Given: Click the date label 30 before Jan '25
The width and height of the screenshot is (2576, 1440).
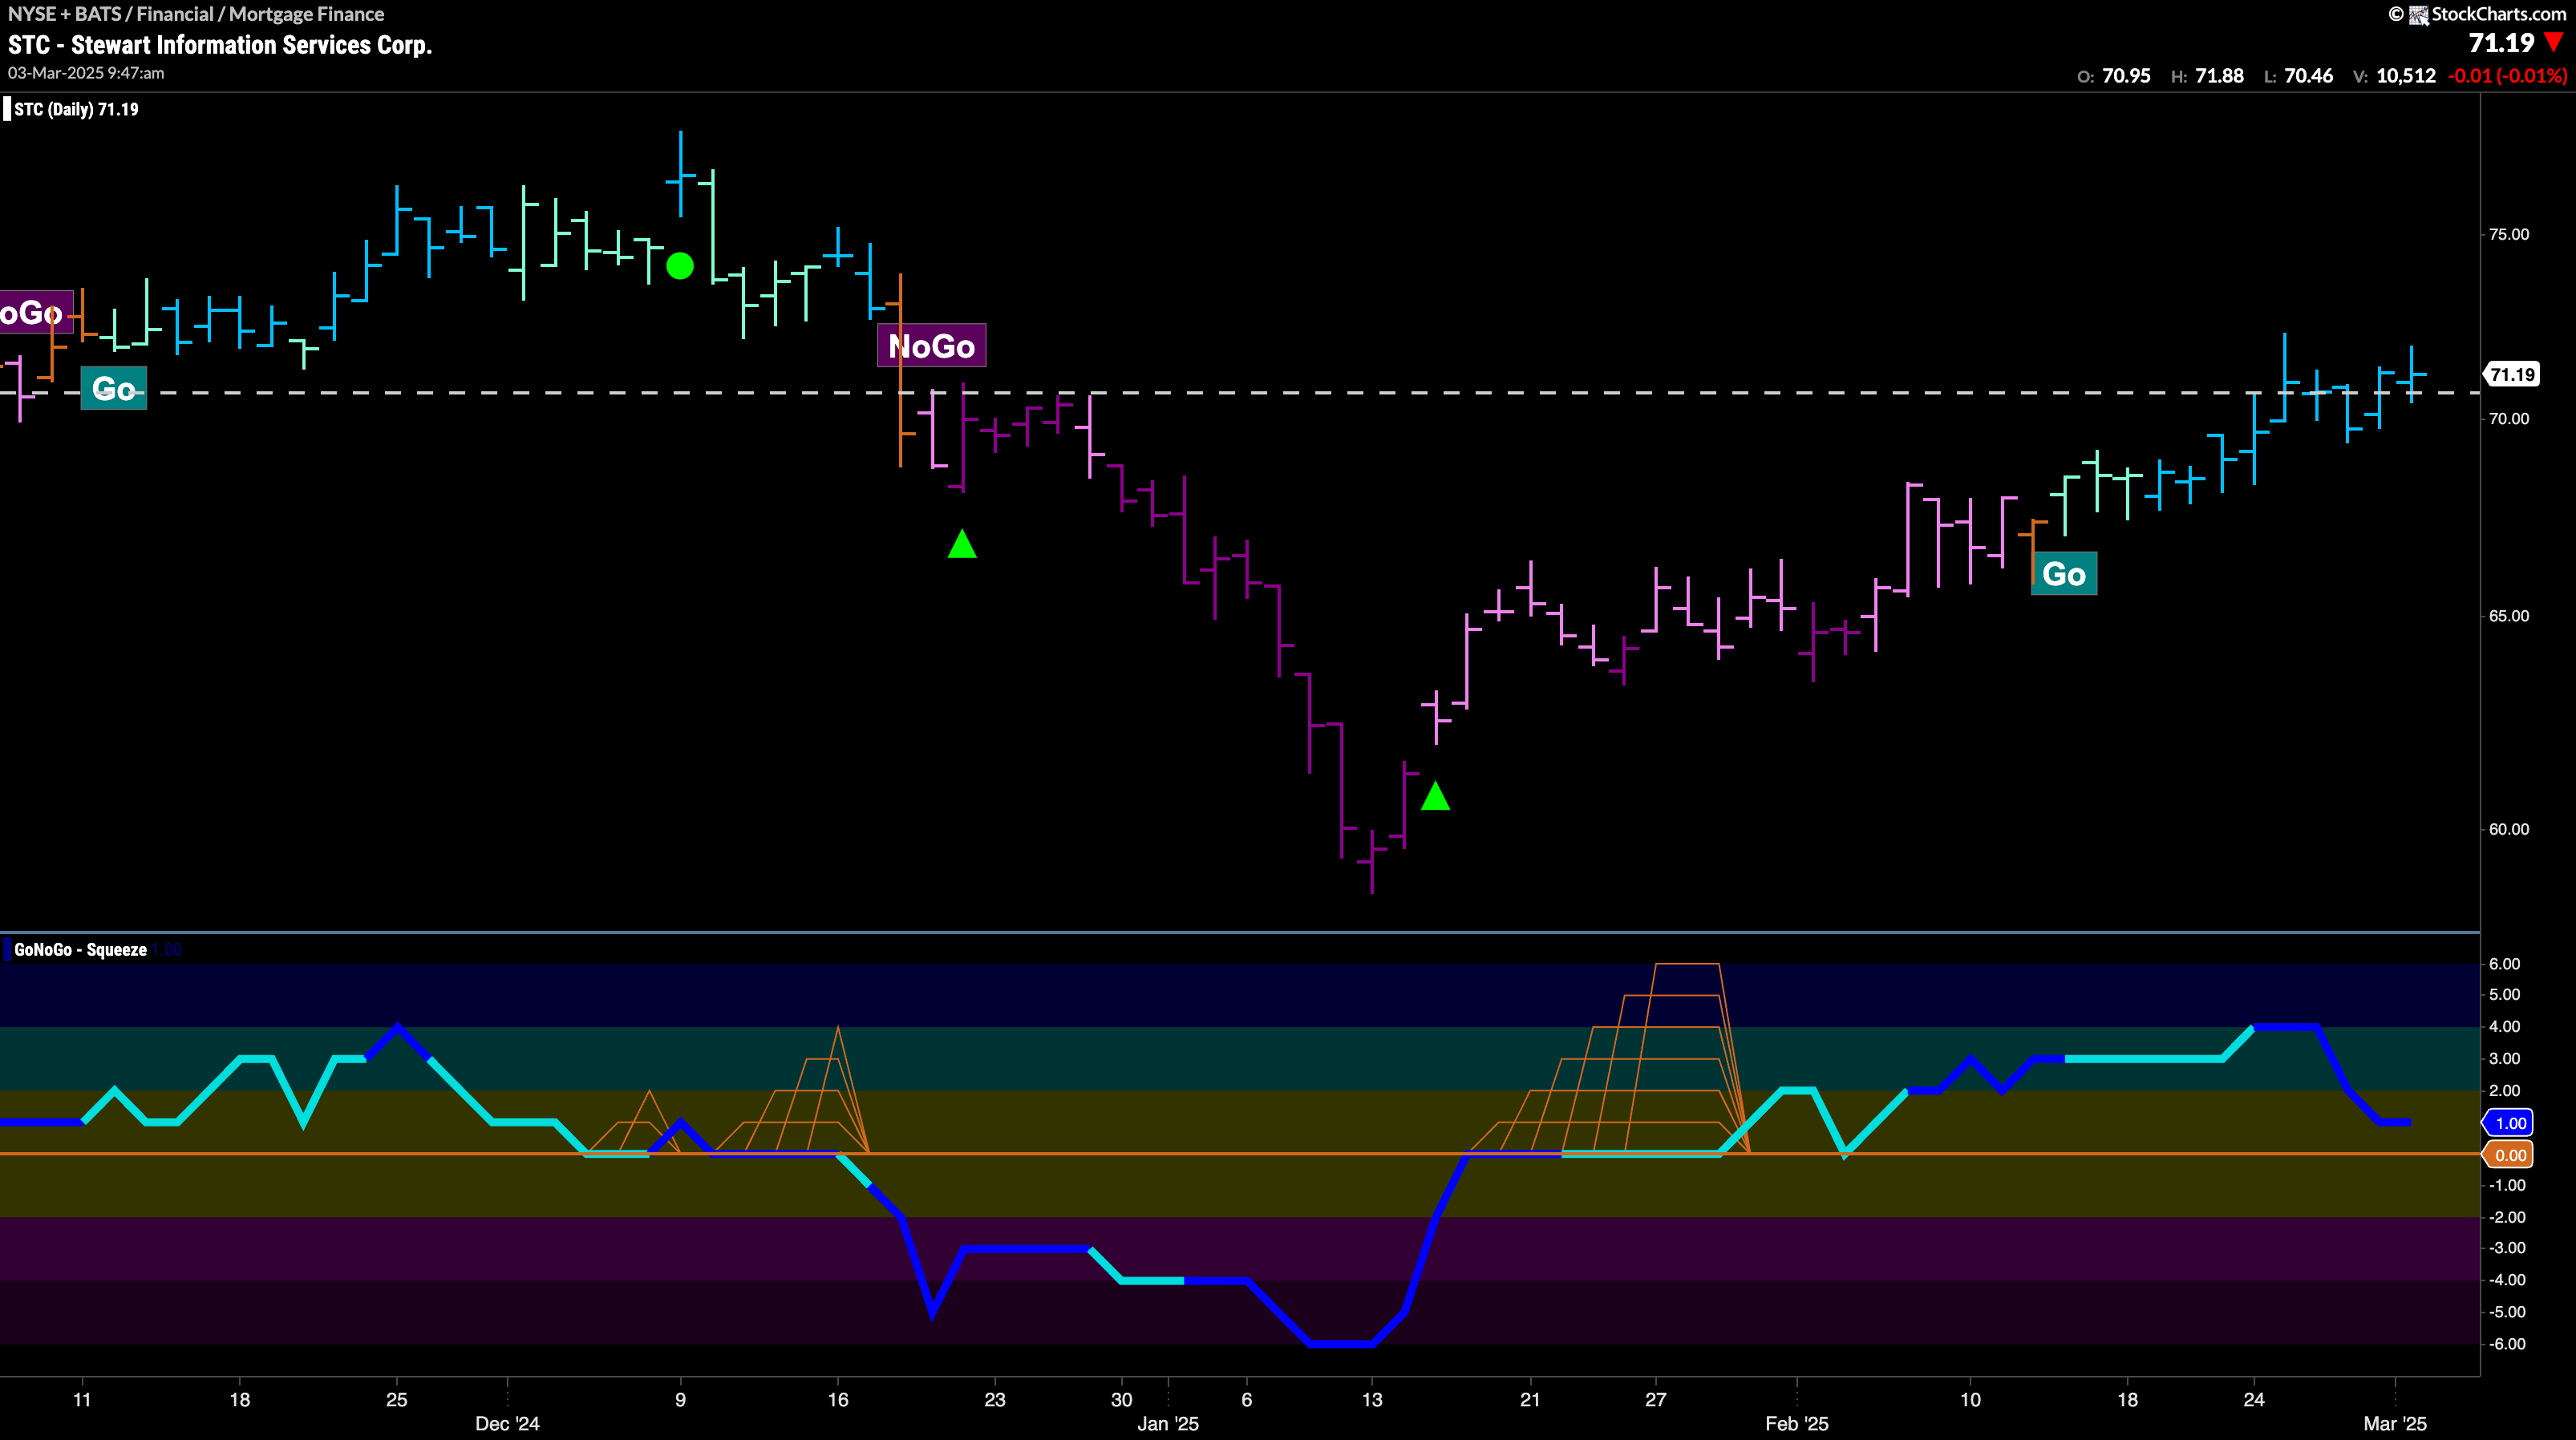Looking at the screenshot, I should point(1122,1400).
